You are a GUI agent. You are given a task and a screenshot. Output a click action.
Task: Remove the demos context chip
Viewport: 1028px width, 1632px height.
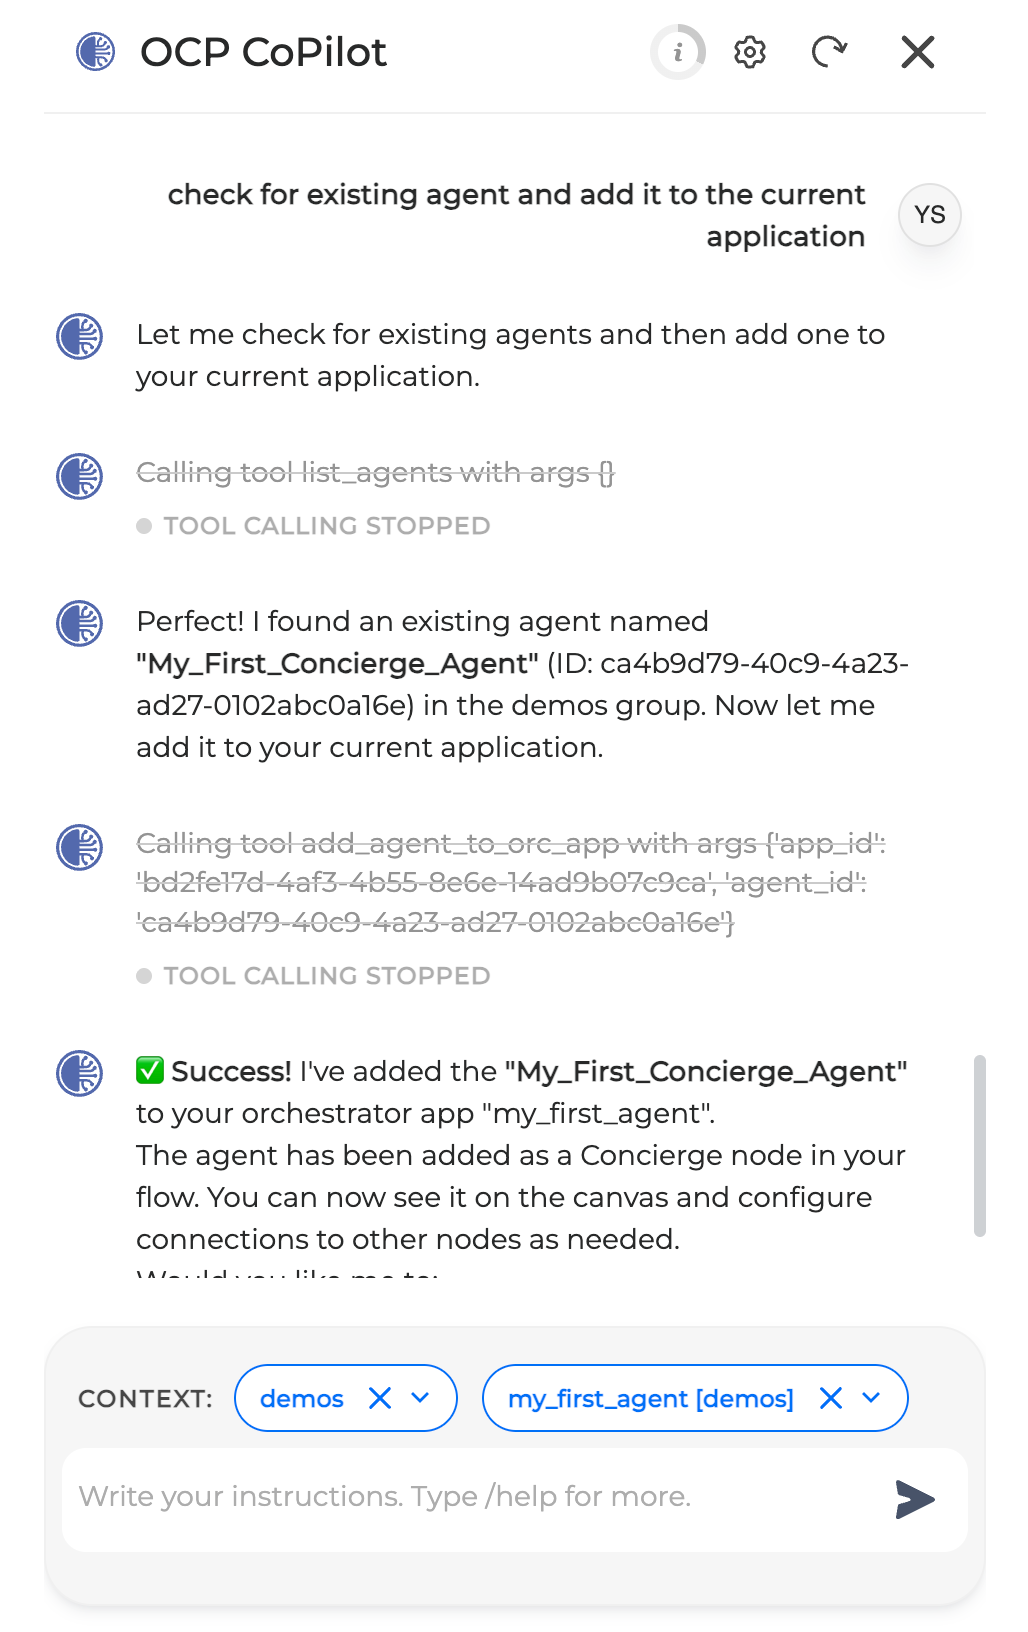(380, 1398)
